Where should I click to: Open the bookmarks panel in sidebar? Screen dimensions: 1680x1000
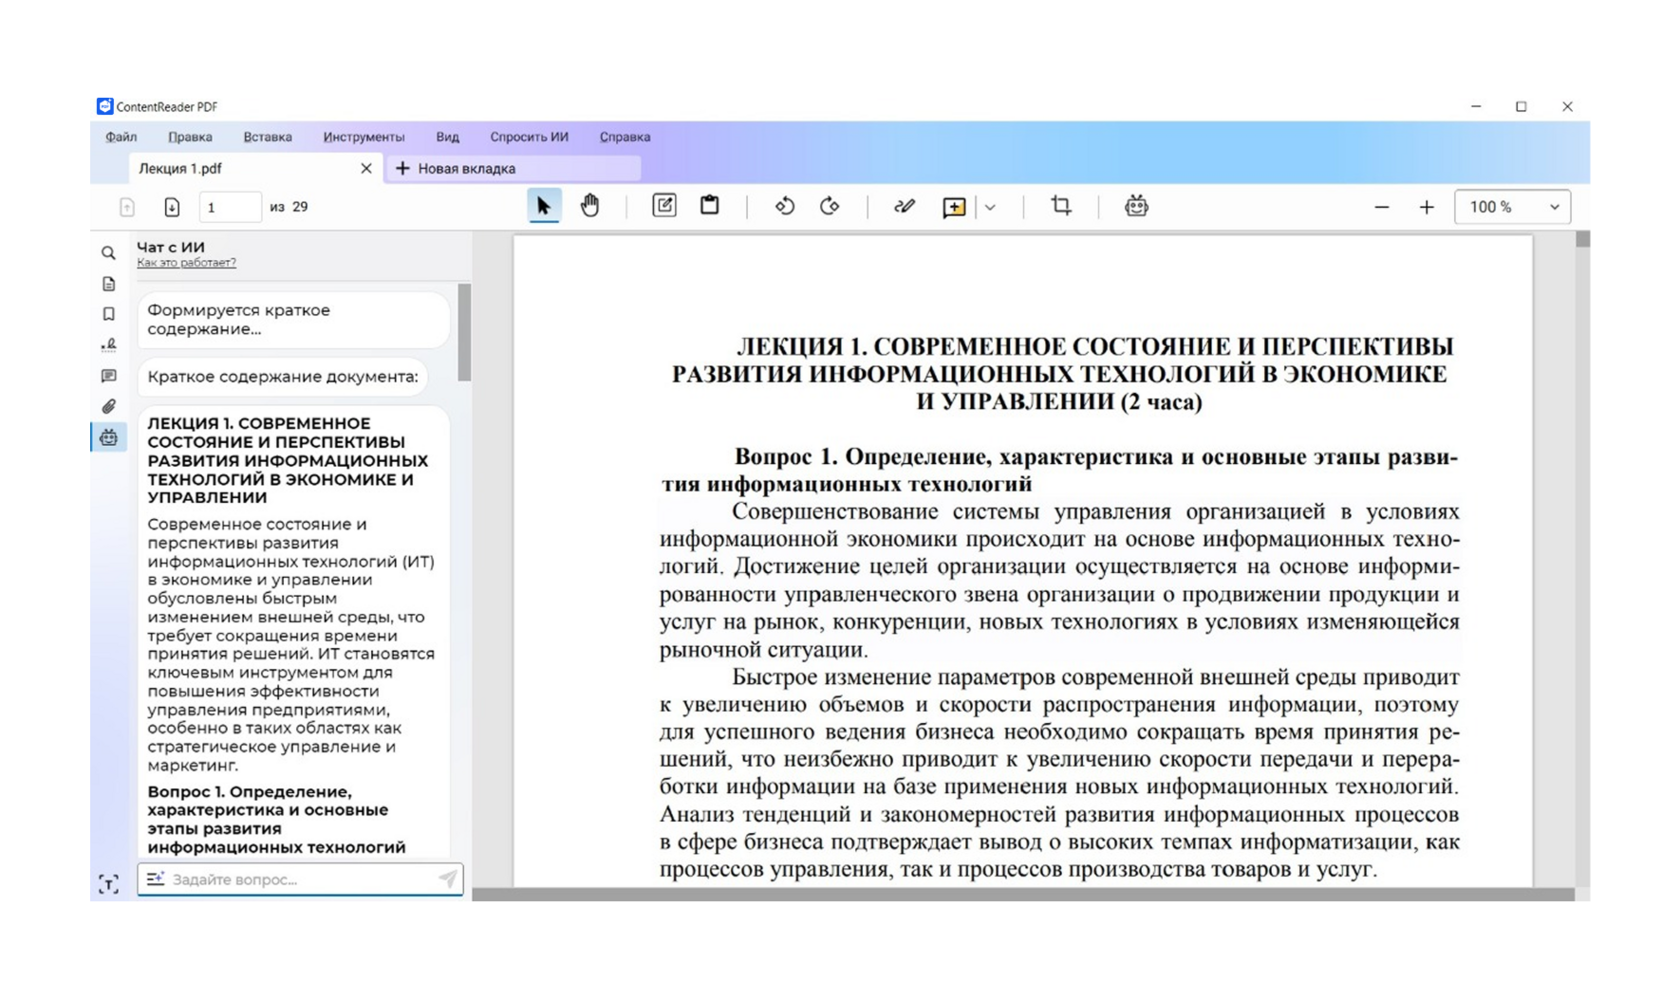109,314
